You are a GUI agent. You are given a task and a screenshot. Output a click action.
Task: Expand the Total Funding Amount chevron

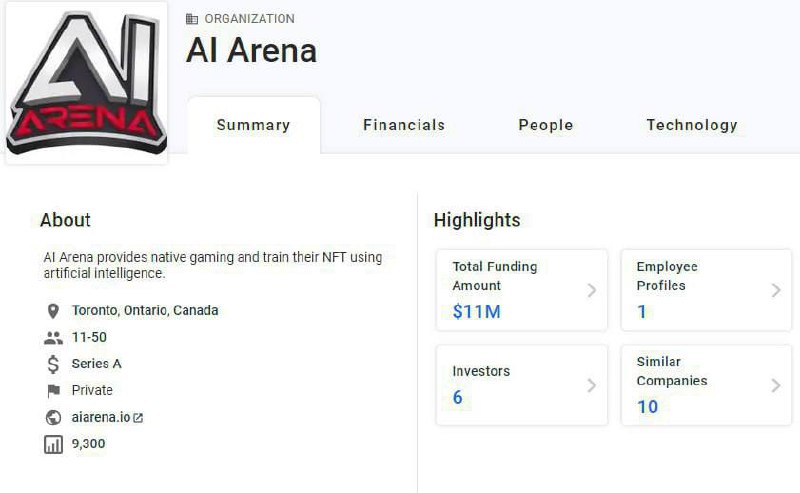(591, 291)
